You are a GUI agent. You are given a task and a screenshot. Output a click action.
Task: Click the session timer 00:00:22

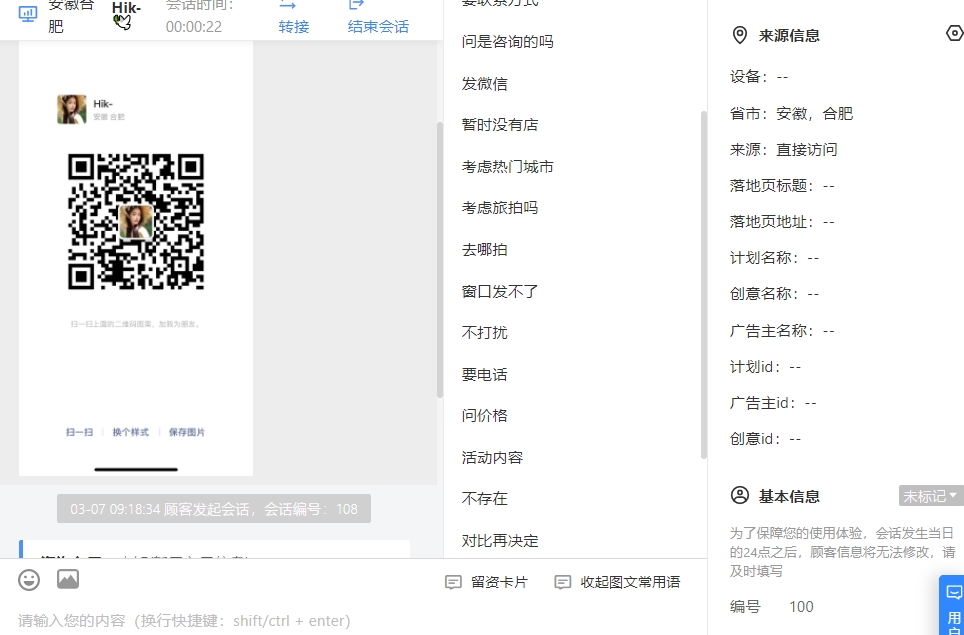click(x=194, y=27)
